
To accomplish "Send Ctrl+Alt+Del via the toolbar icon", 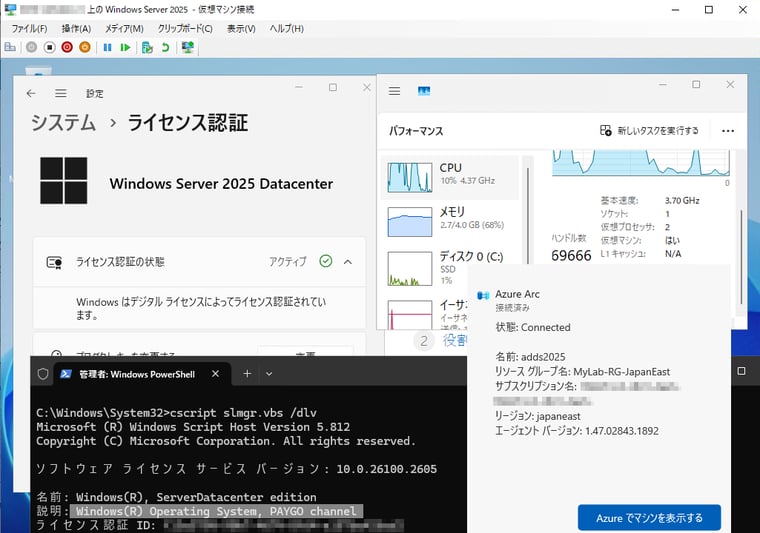I will pos(10,47).
